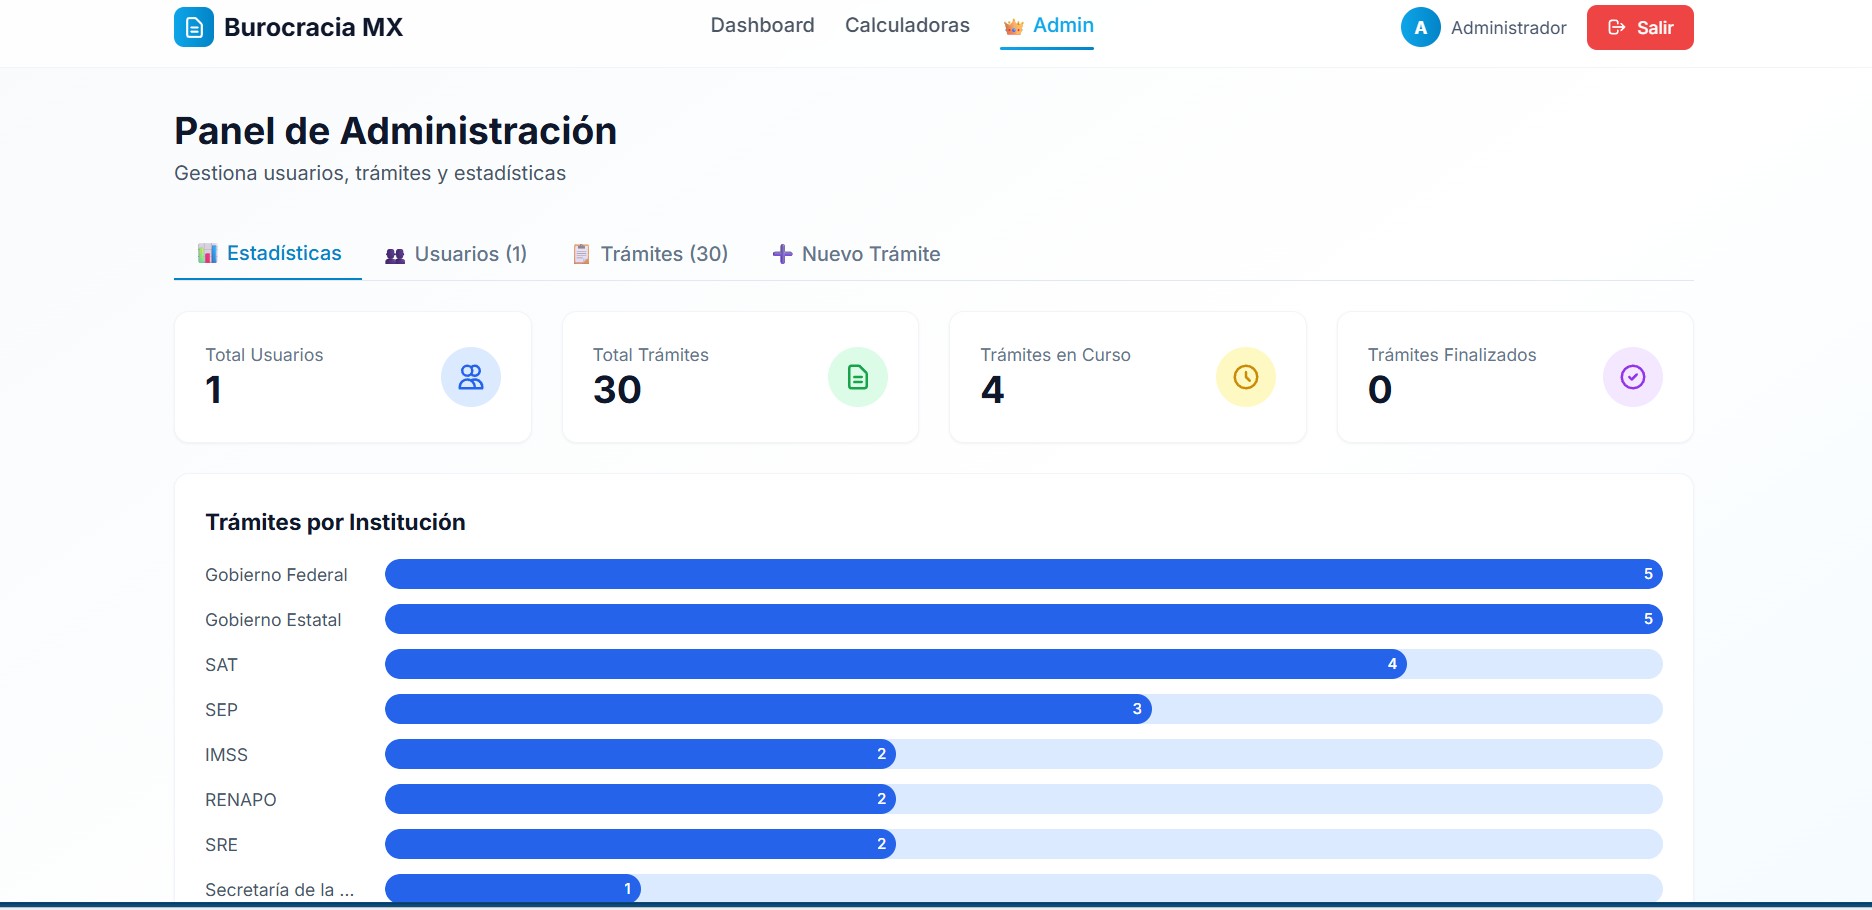Select the Admin navigation item
The height and width of the screenshot is (910, 1872).
1047,26
